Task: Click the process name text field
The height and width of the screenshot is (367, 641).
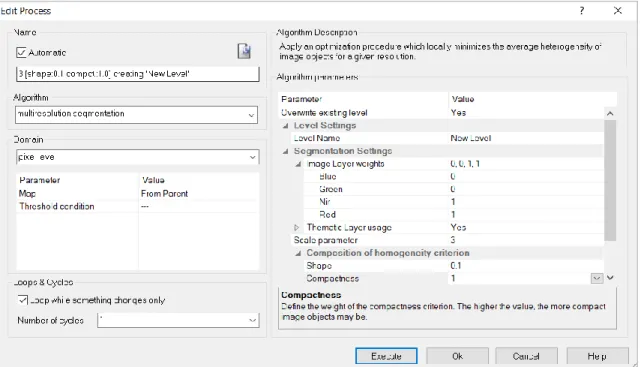Action: tap(137, 74)
